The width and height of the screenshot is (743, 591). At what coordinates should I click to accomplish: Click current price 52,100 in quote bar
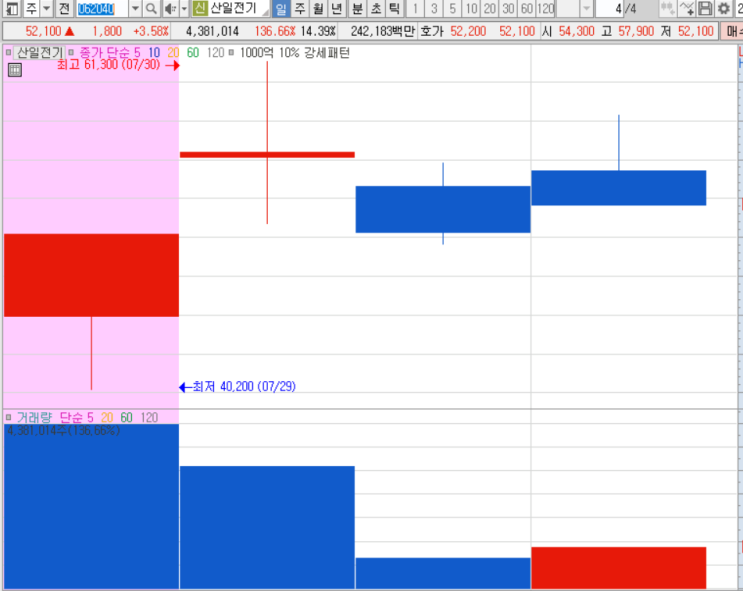(x=43, y=31)
